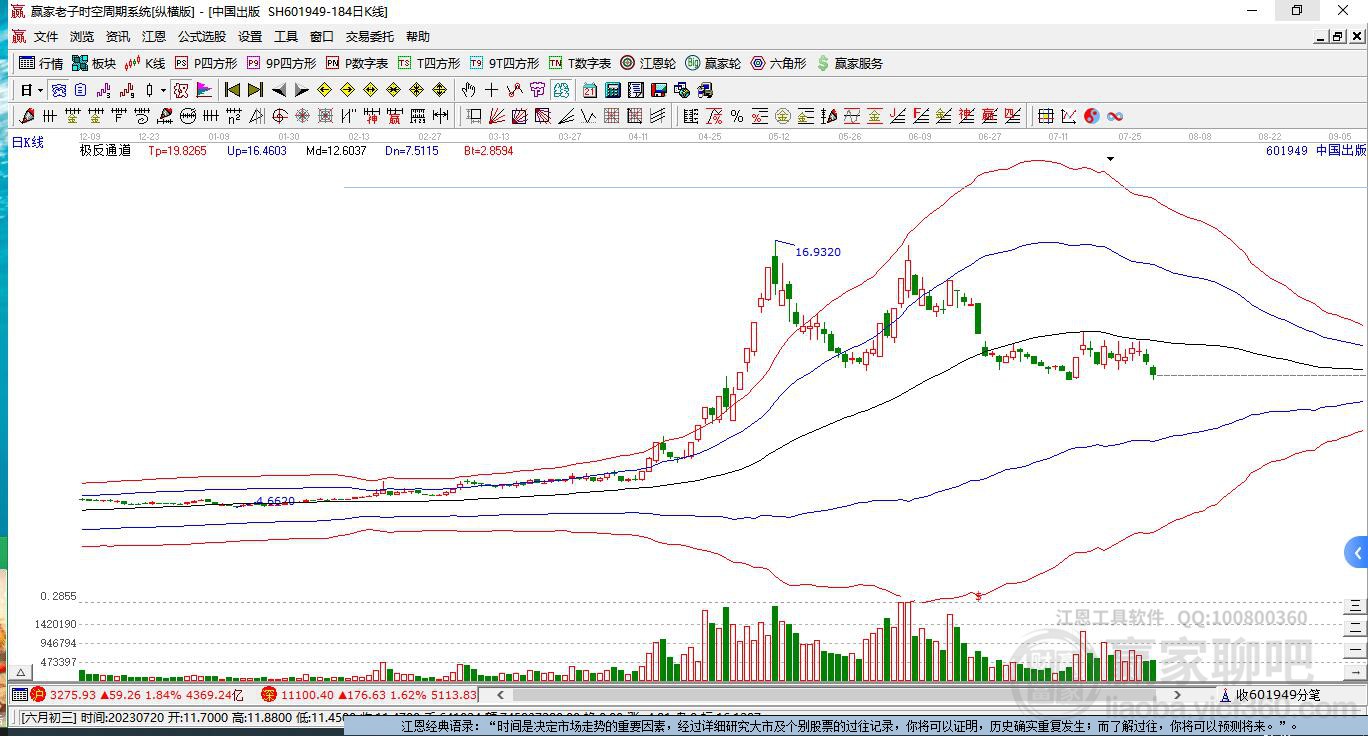The image size is (1368, 736).
Task: Select the Gann circle target tool
Action: point(280,116)
